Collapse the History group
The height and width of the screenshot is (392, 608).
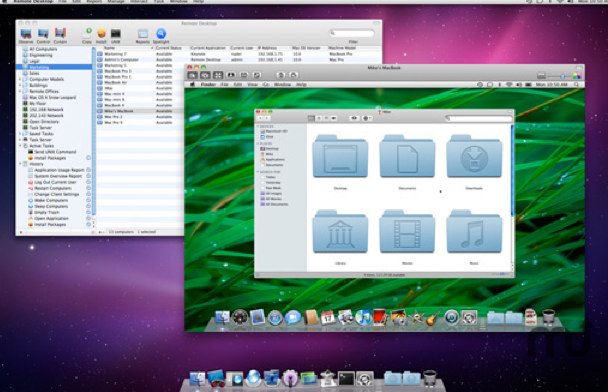tap(20, 164)
